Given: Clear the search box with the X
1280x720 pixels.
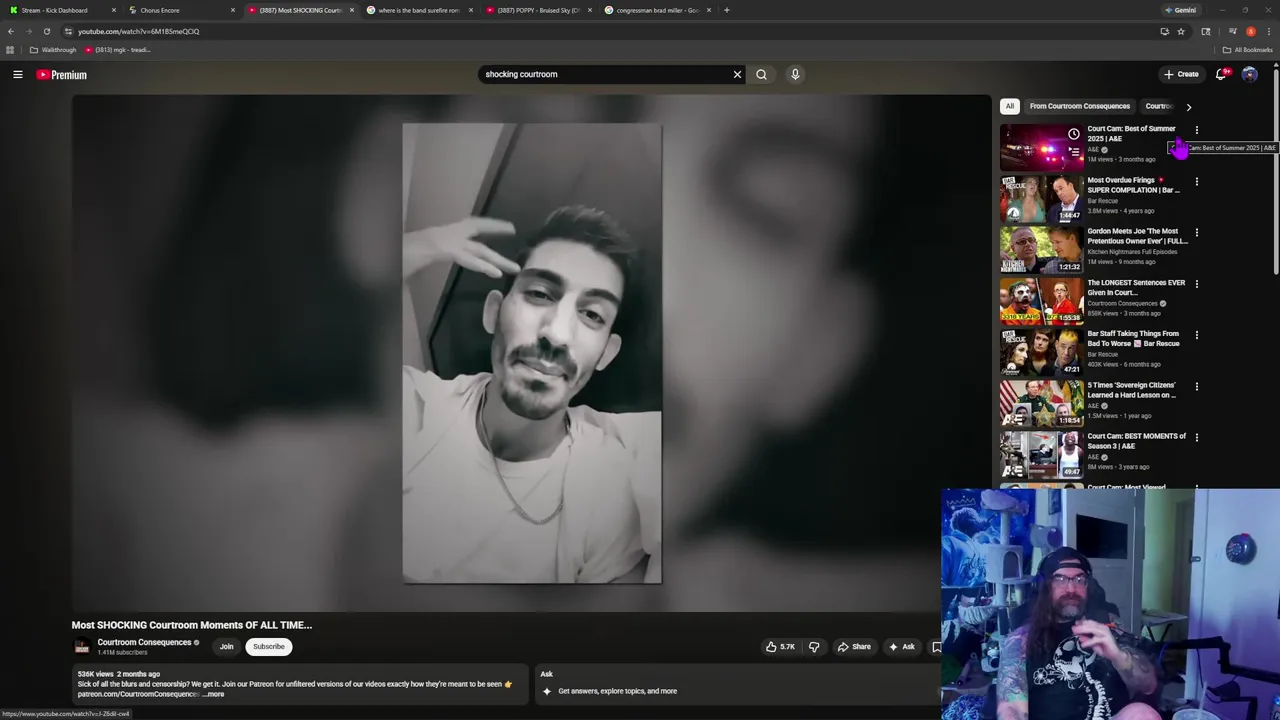Looking at the screenshot, I should 737,74.
